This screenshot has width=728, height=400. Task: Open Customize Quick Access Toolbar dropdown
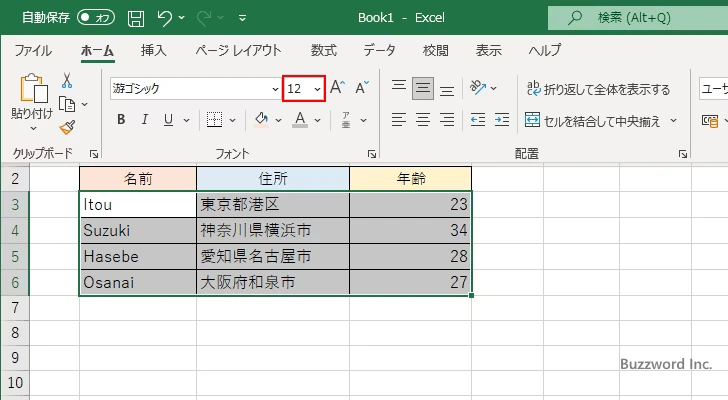(x=242, y=18)
